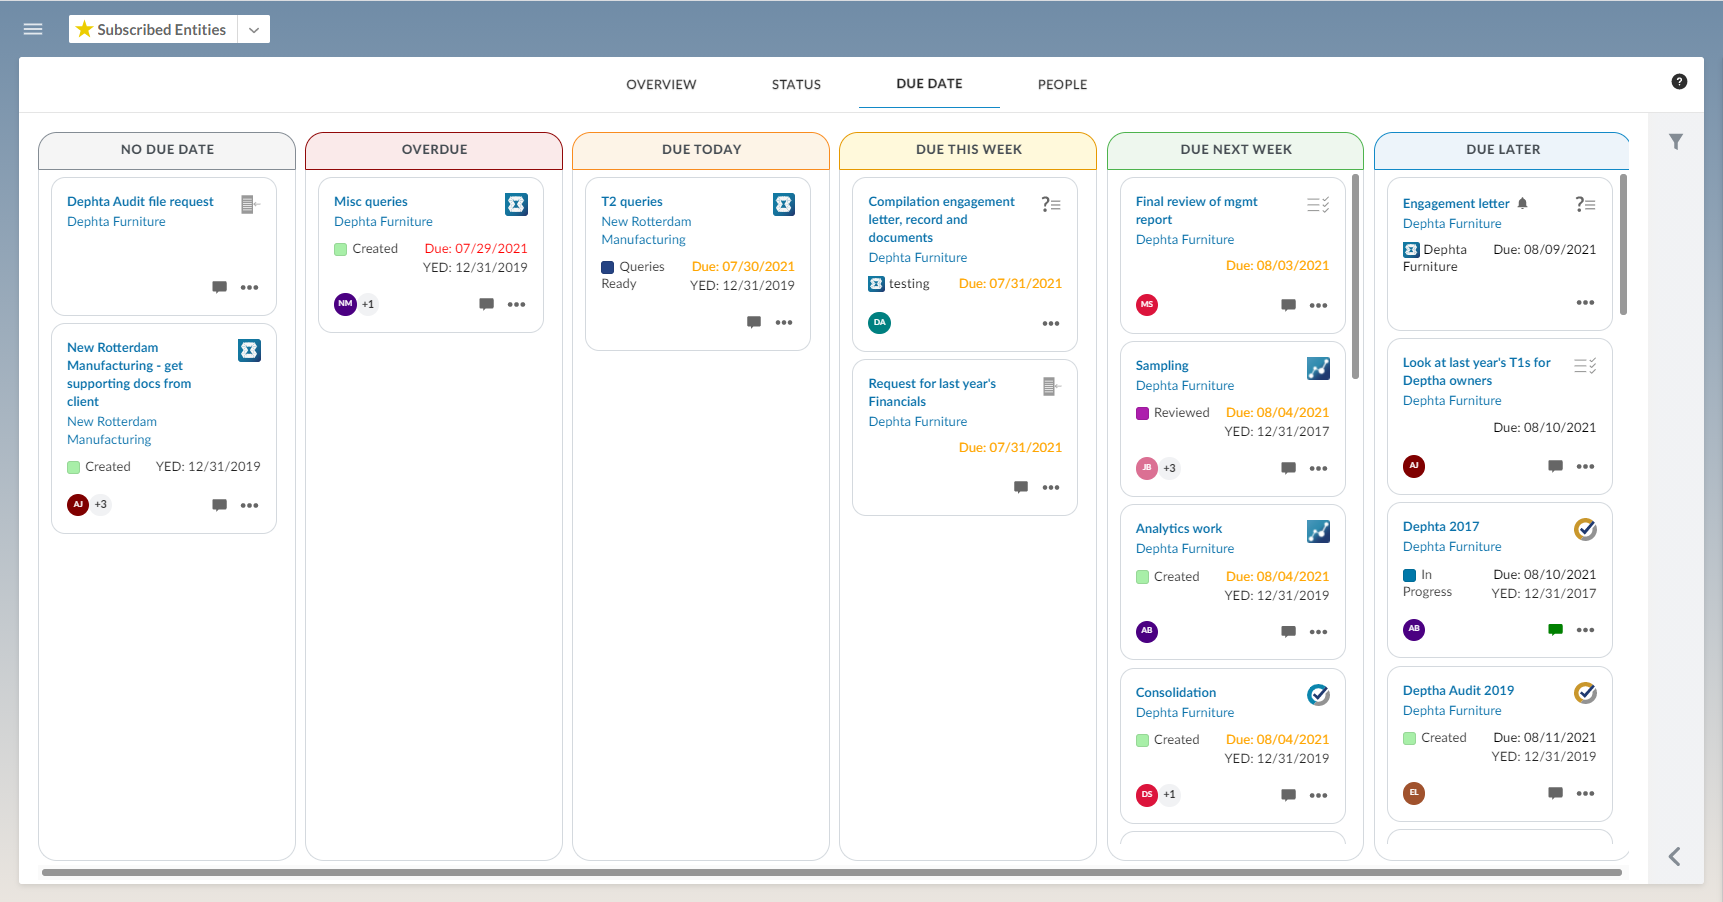Open comments on Misc queries card
The width and height of the screenshot is (1723, 902).
click(x=486, y=304)
